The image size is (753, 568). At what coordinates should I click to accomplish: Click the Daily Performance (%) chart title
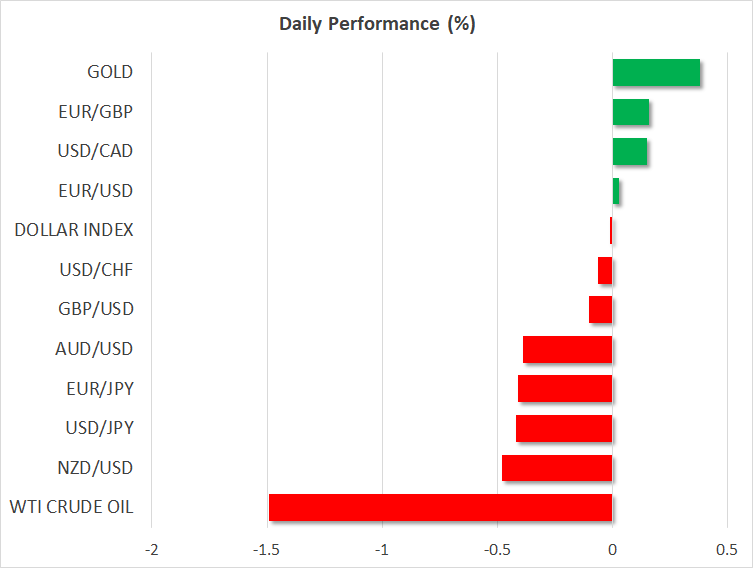point(376,24)
